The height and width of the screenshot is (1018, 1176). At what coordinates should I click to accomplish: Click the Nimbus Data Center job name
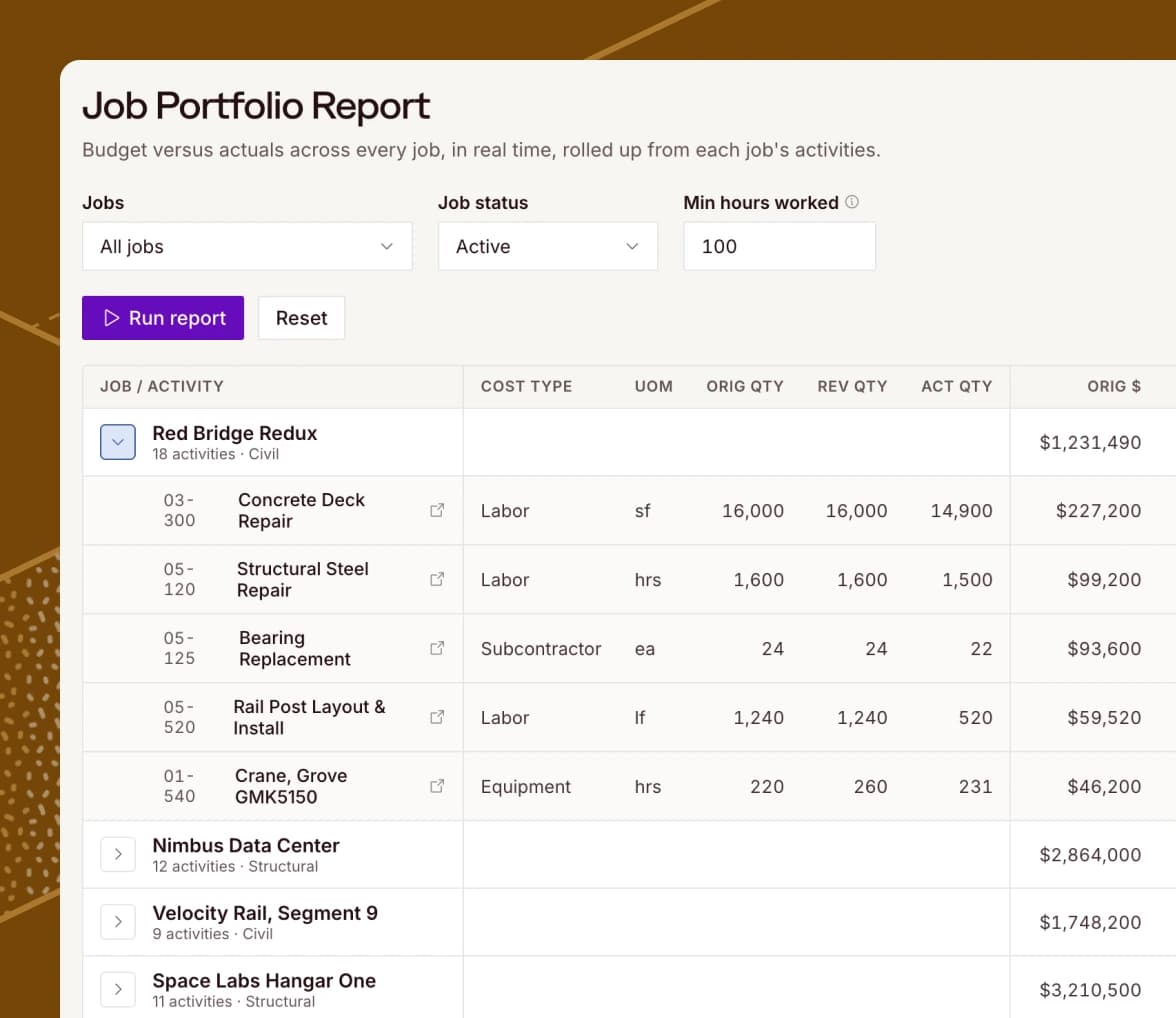click(246, 845)
